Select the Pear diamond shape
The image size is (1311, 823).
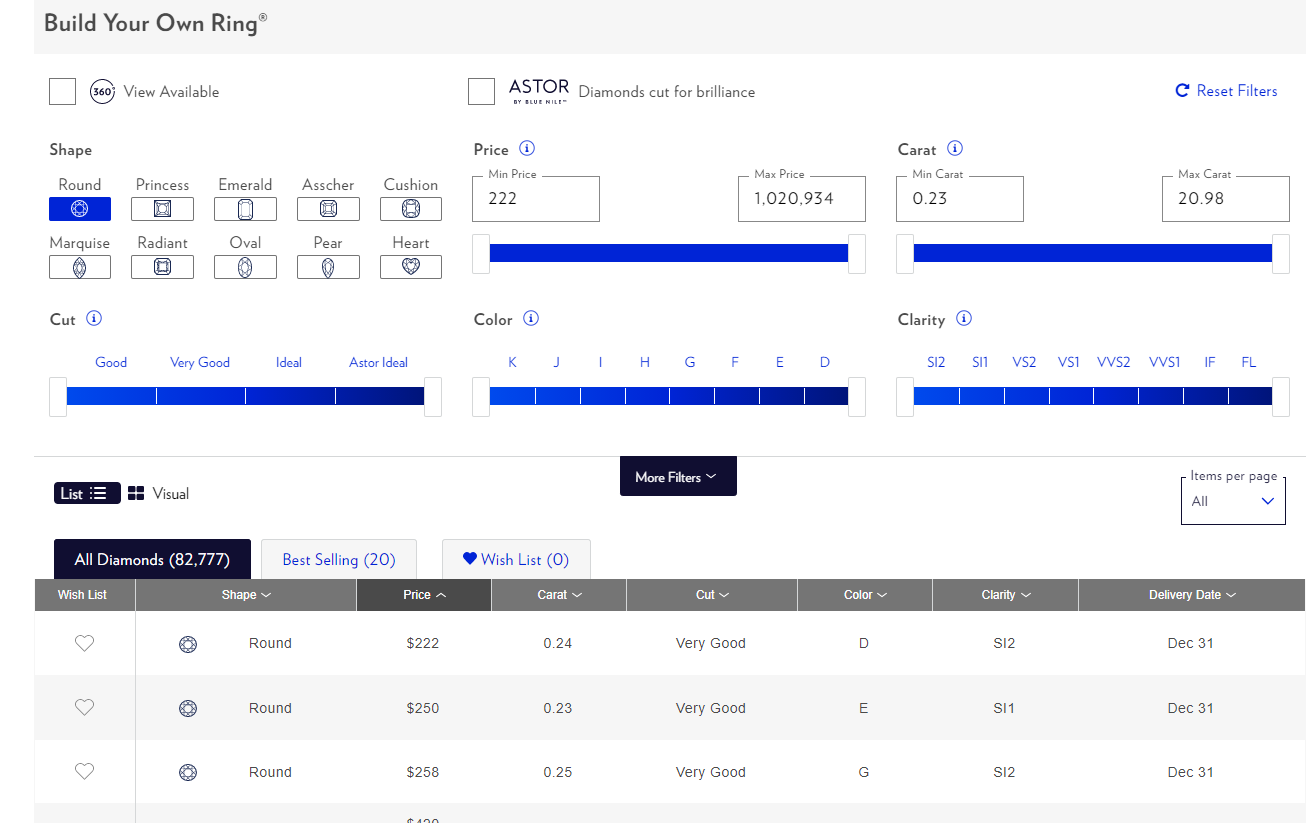click(x=328, y=267)
